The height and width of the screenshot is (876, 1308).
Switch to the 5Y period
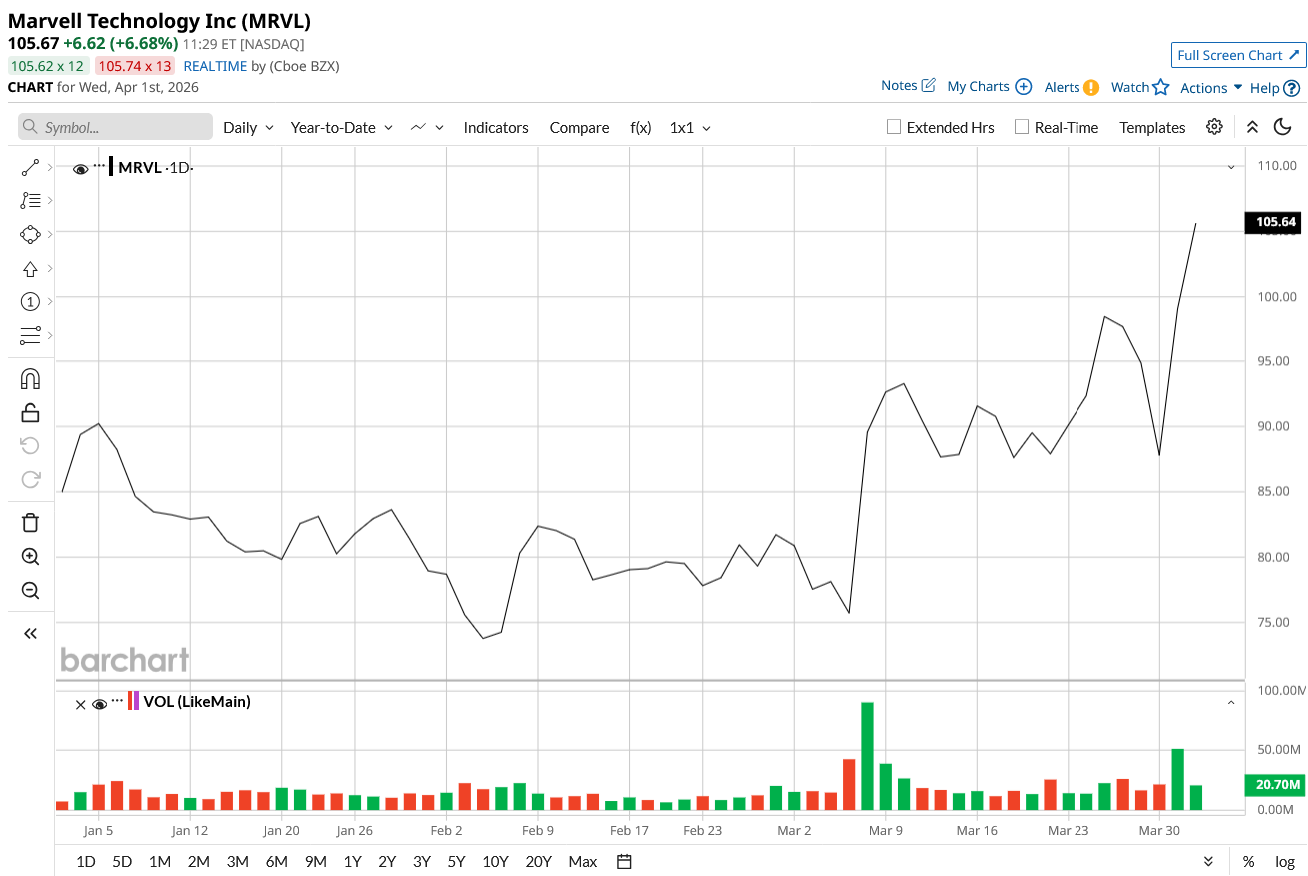click(x=456, y=861)
